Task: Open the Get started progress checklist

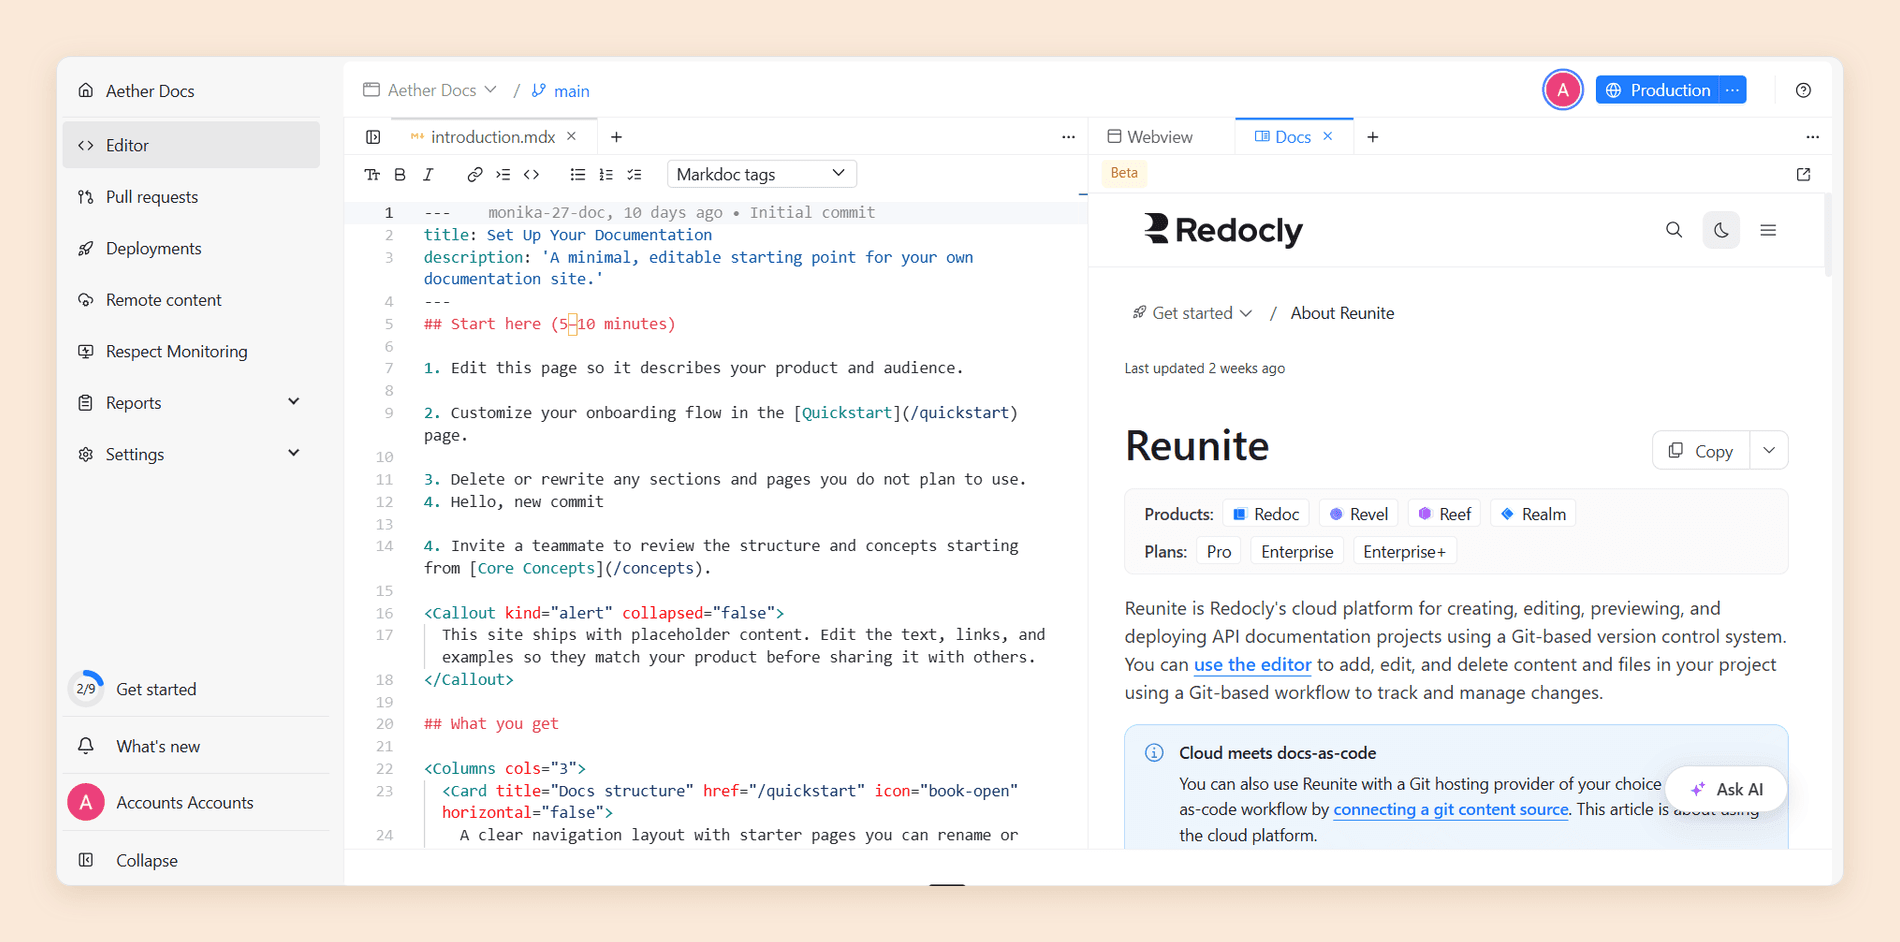Action: pos(191,689)
